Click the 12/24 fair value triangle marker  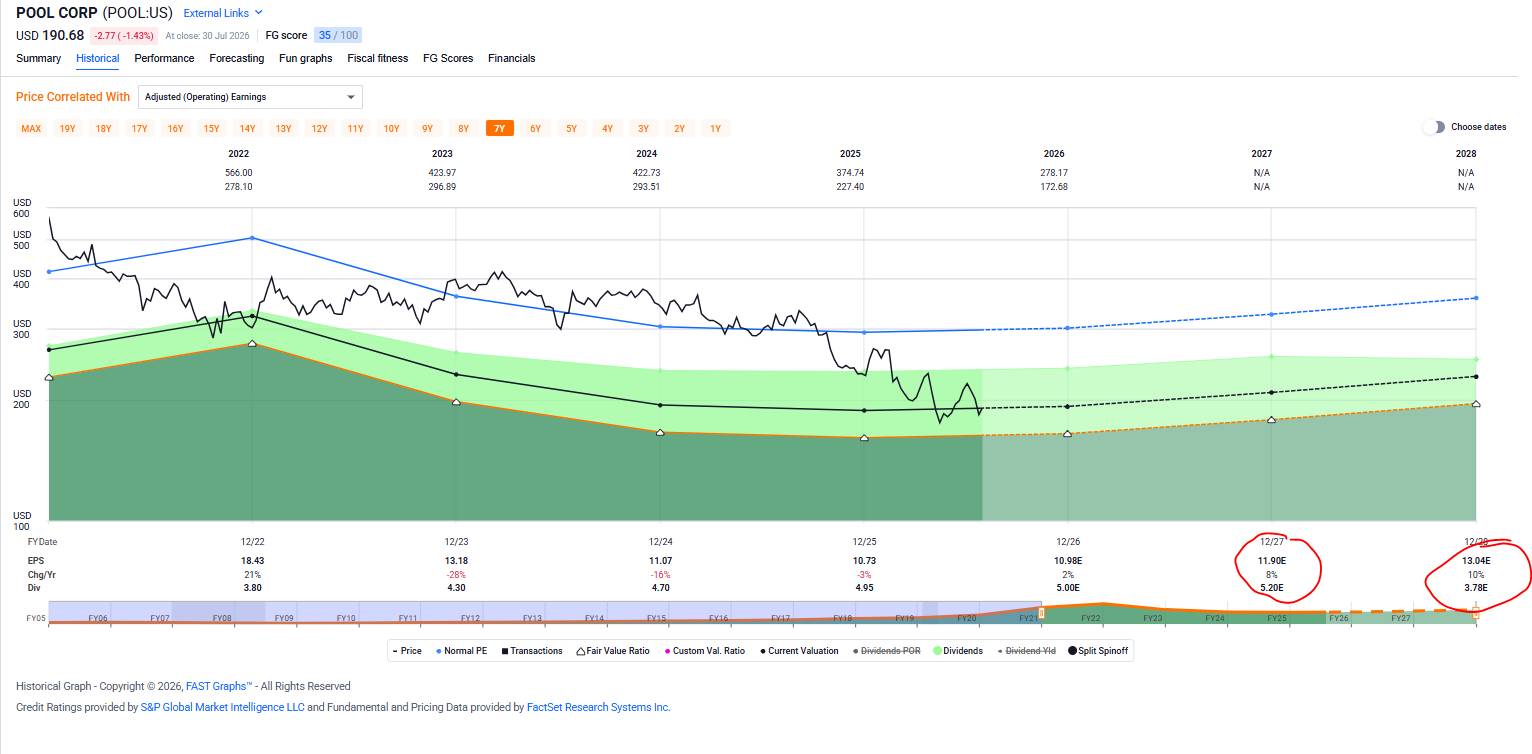(660, 432)
